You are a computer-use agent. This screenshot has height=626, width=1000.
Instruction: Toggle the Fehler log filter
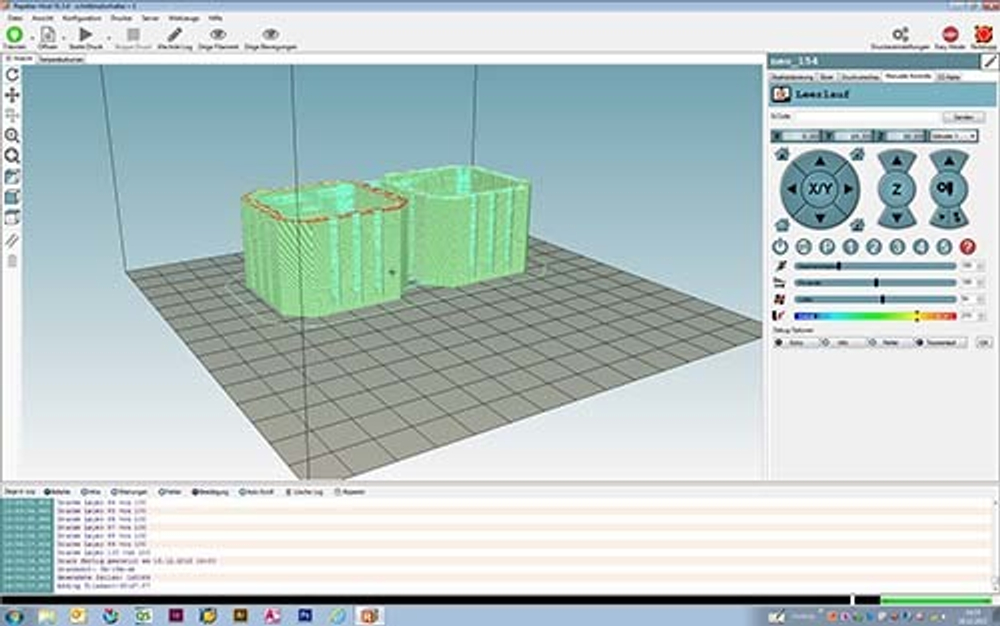[x=171, y=492]
